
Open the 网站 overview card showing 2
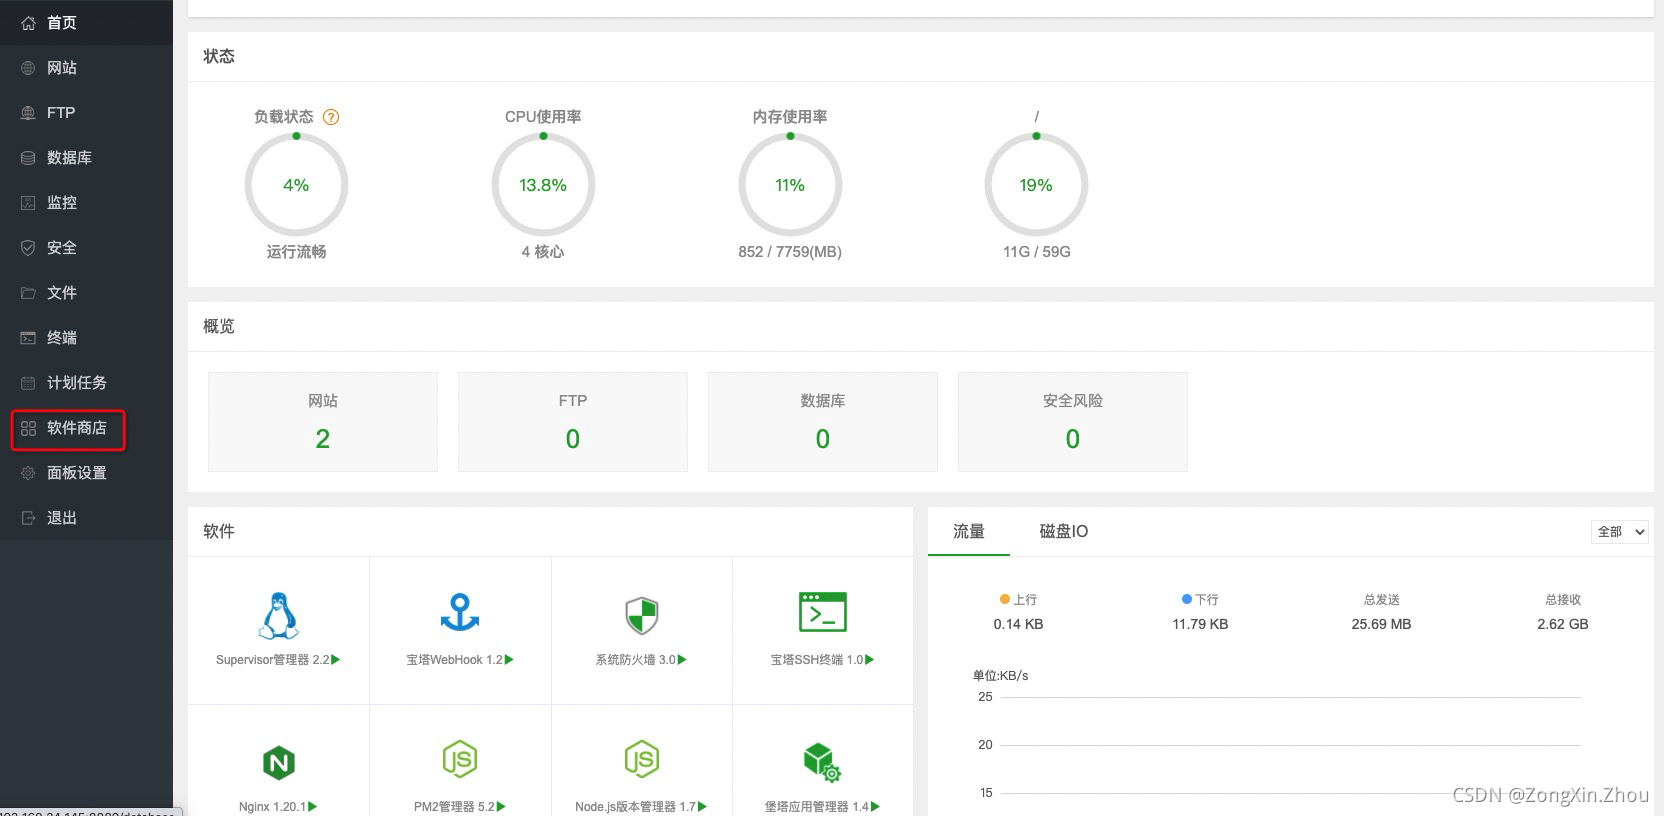click(323, 421)
